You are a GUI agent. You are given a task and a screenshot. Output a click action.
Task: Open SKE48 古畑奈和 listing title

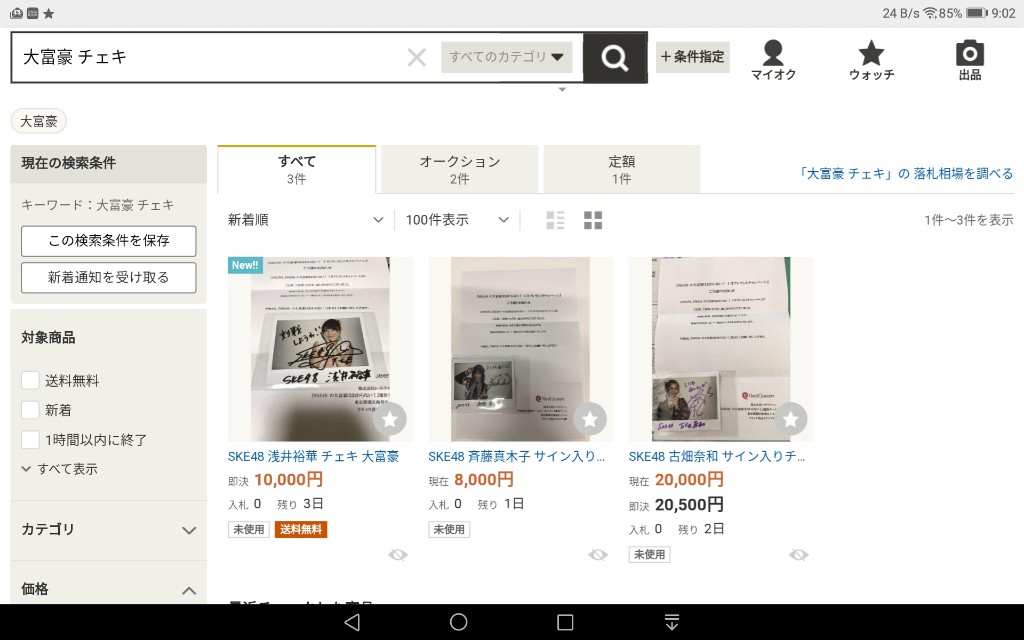pyautogui.click(x=716, y=456)
